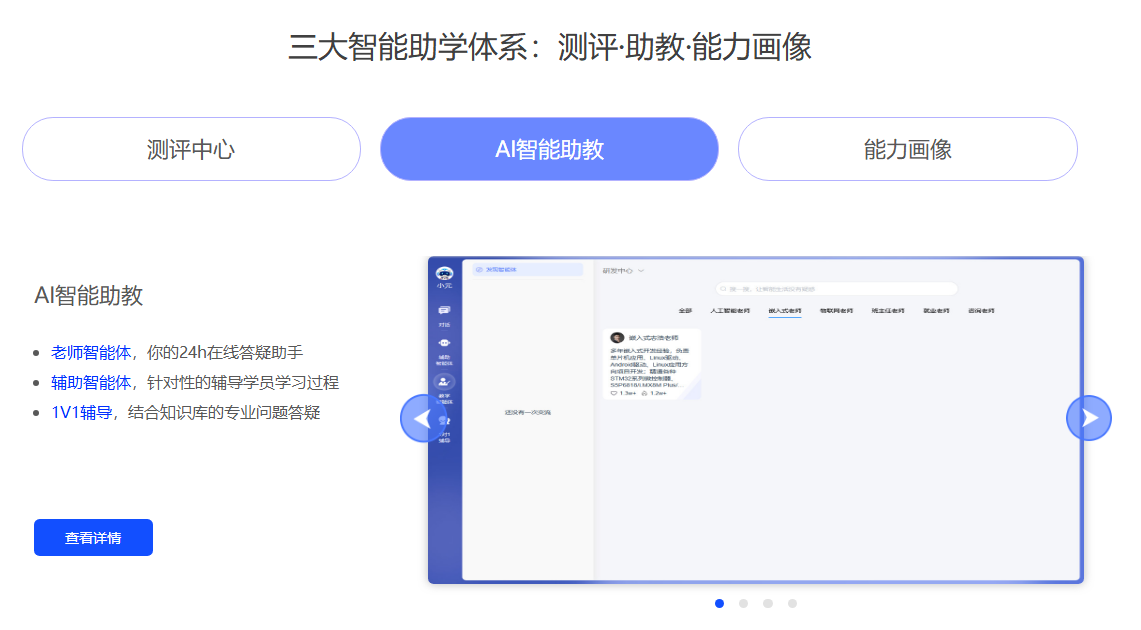Choose the 班主任老师 tab in preview

click(888, 311)
